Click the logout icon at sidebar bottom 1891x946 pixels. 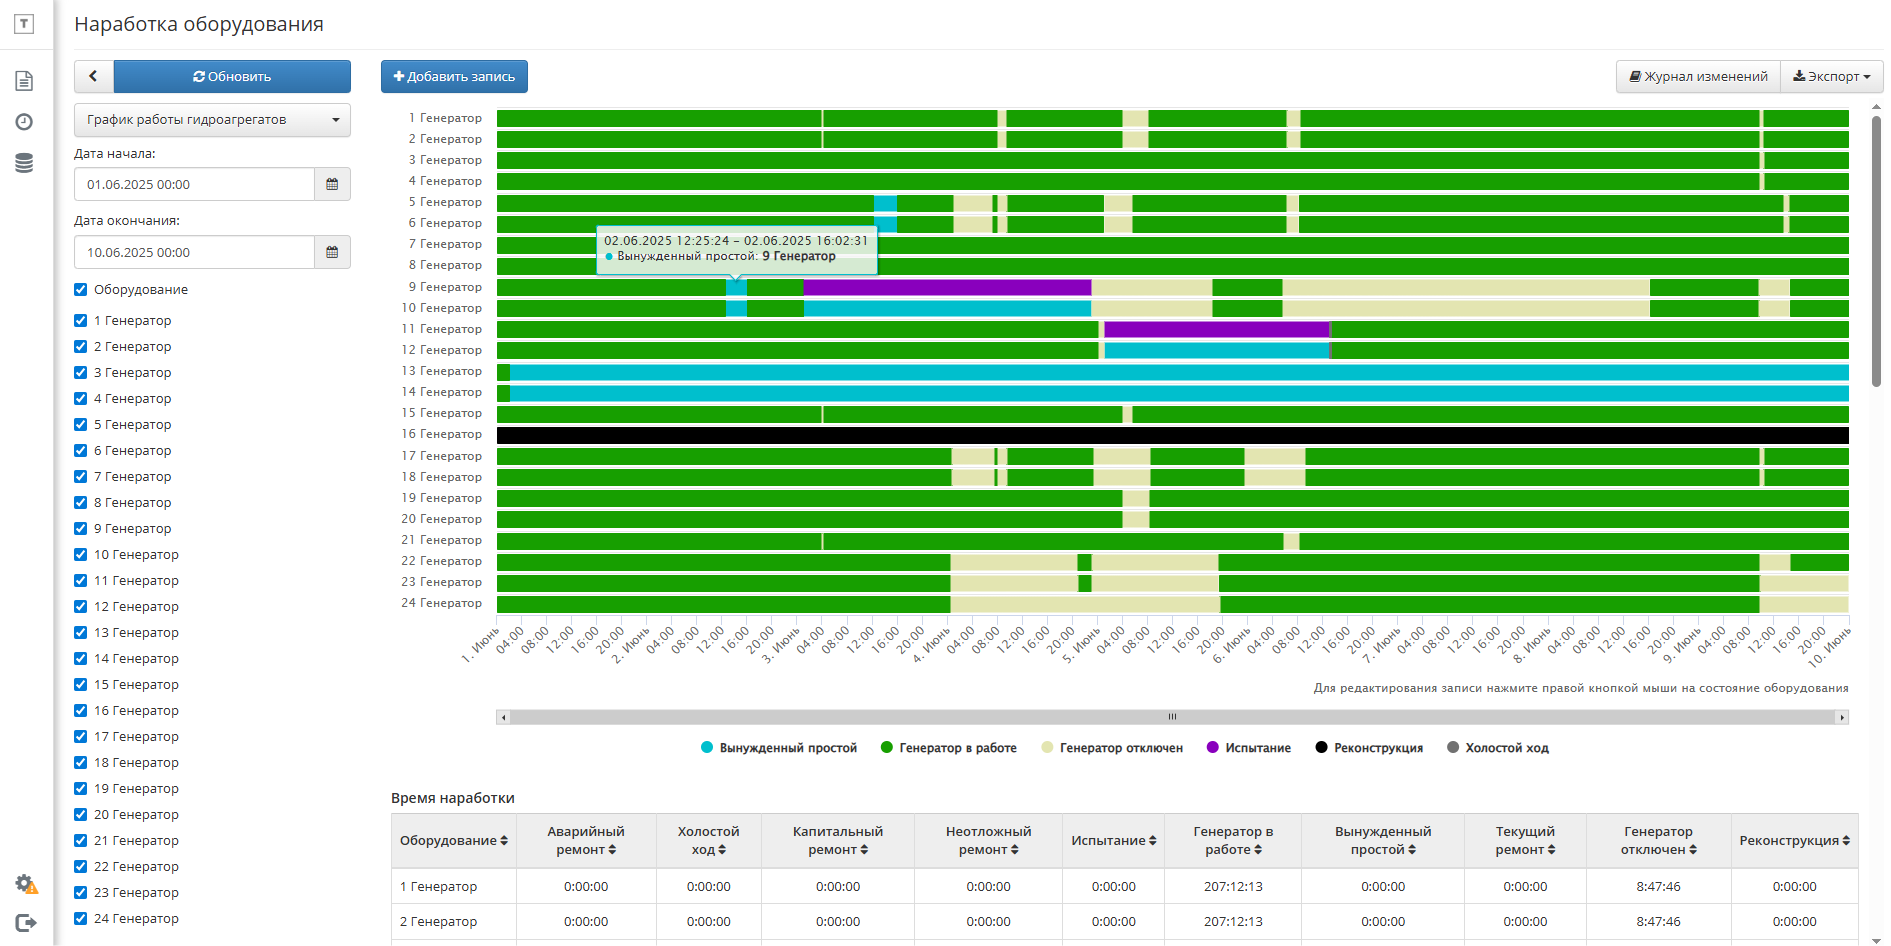click(26, 923)
